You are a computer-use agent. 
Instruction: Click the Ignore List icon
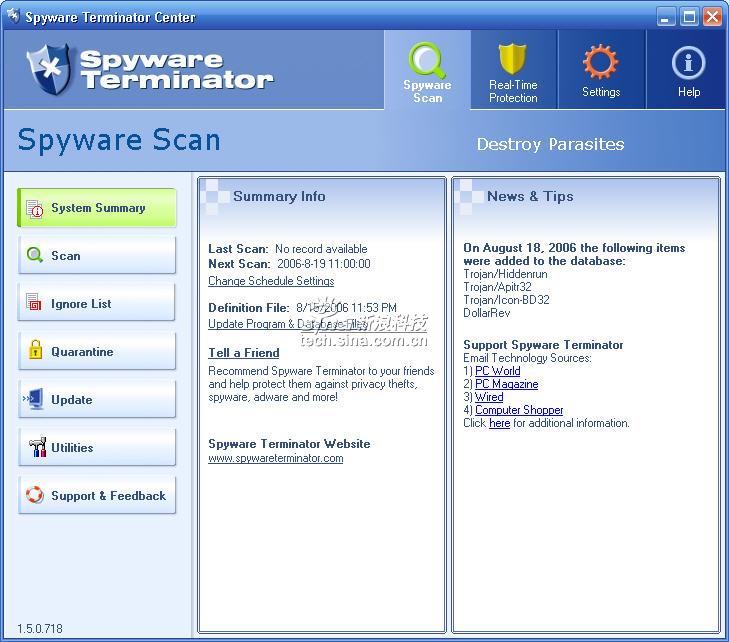[x=33, y=302]
